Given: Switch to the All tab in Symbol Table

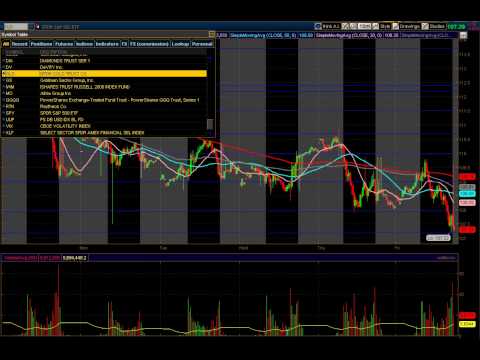Looking at the screenshot, I should tap(6, 44).
